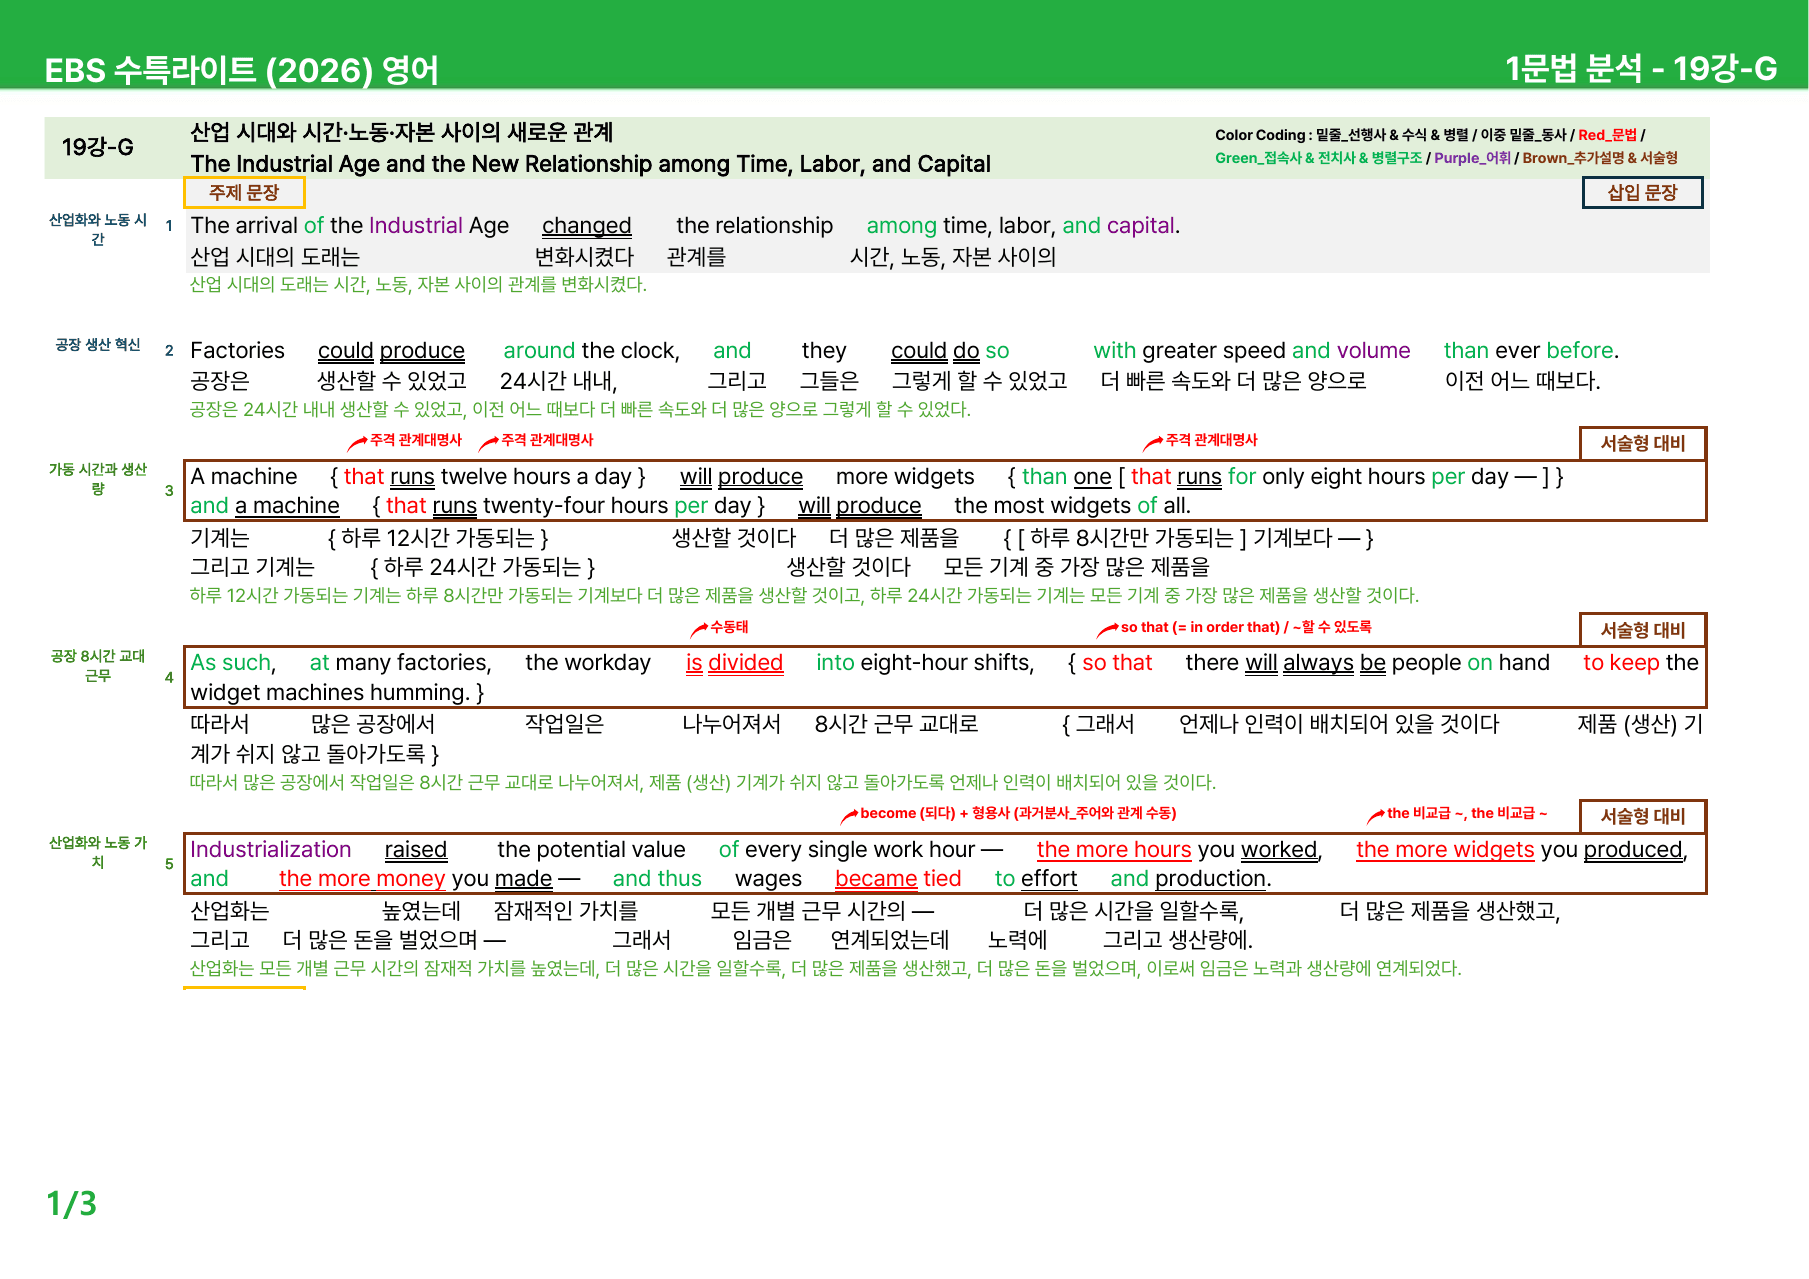
Task: Click the word 'Industrial' in sentence 1
Action: click(x=416, y=226)
